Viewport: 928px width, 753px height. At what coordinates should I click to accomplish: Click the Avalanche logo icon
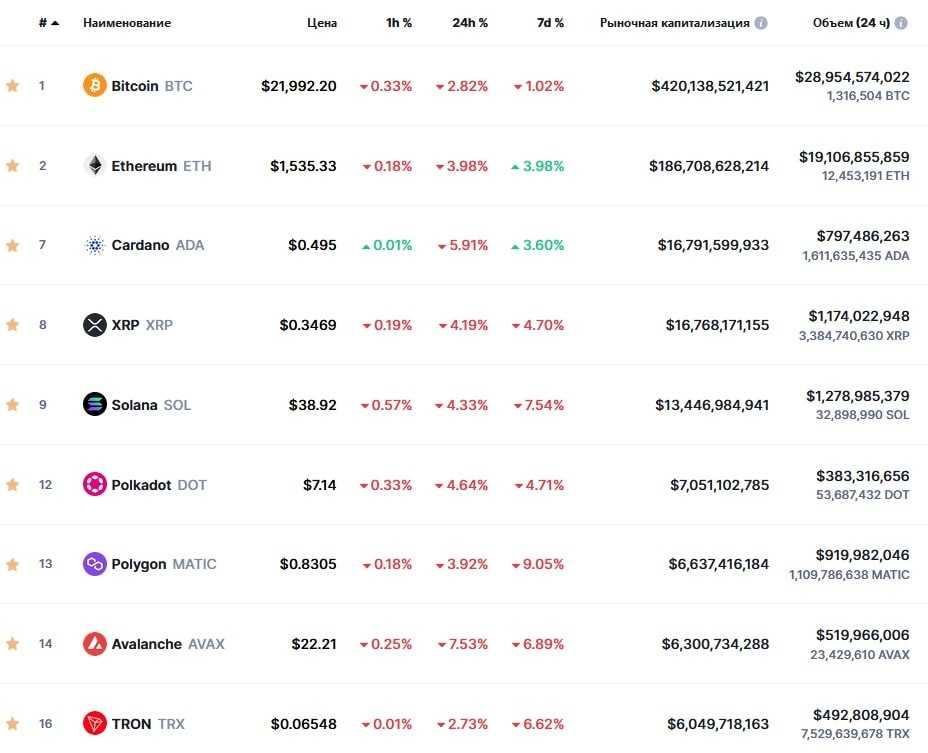95,644
